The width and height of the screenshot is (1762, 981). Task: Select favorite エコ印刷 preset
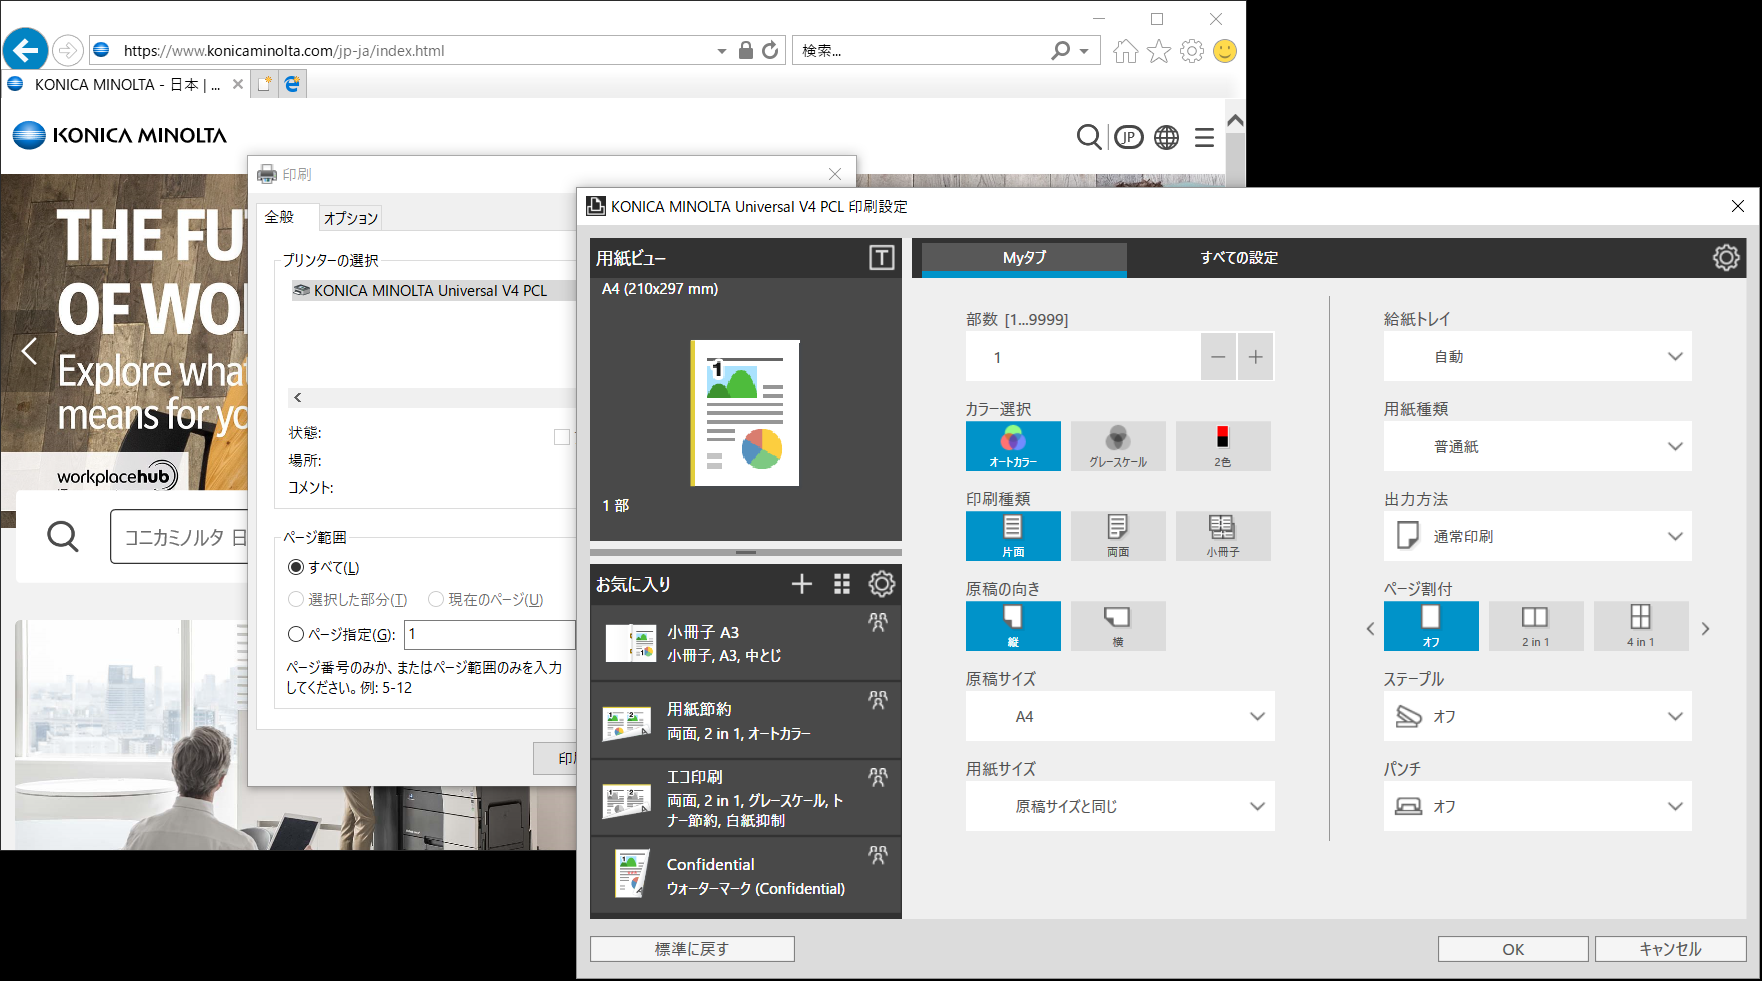(x=746, y=798)
